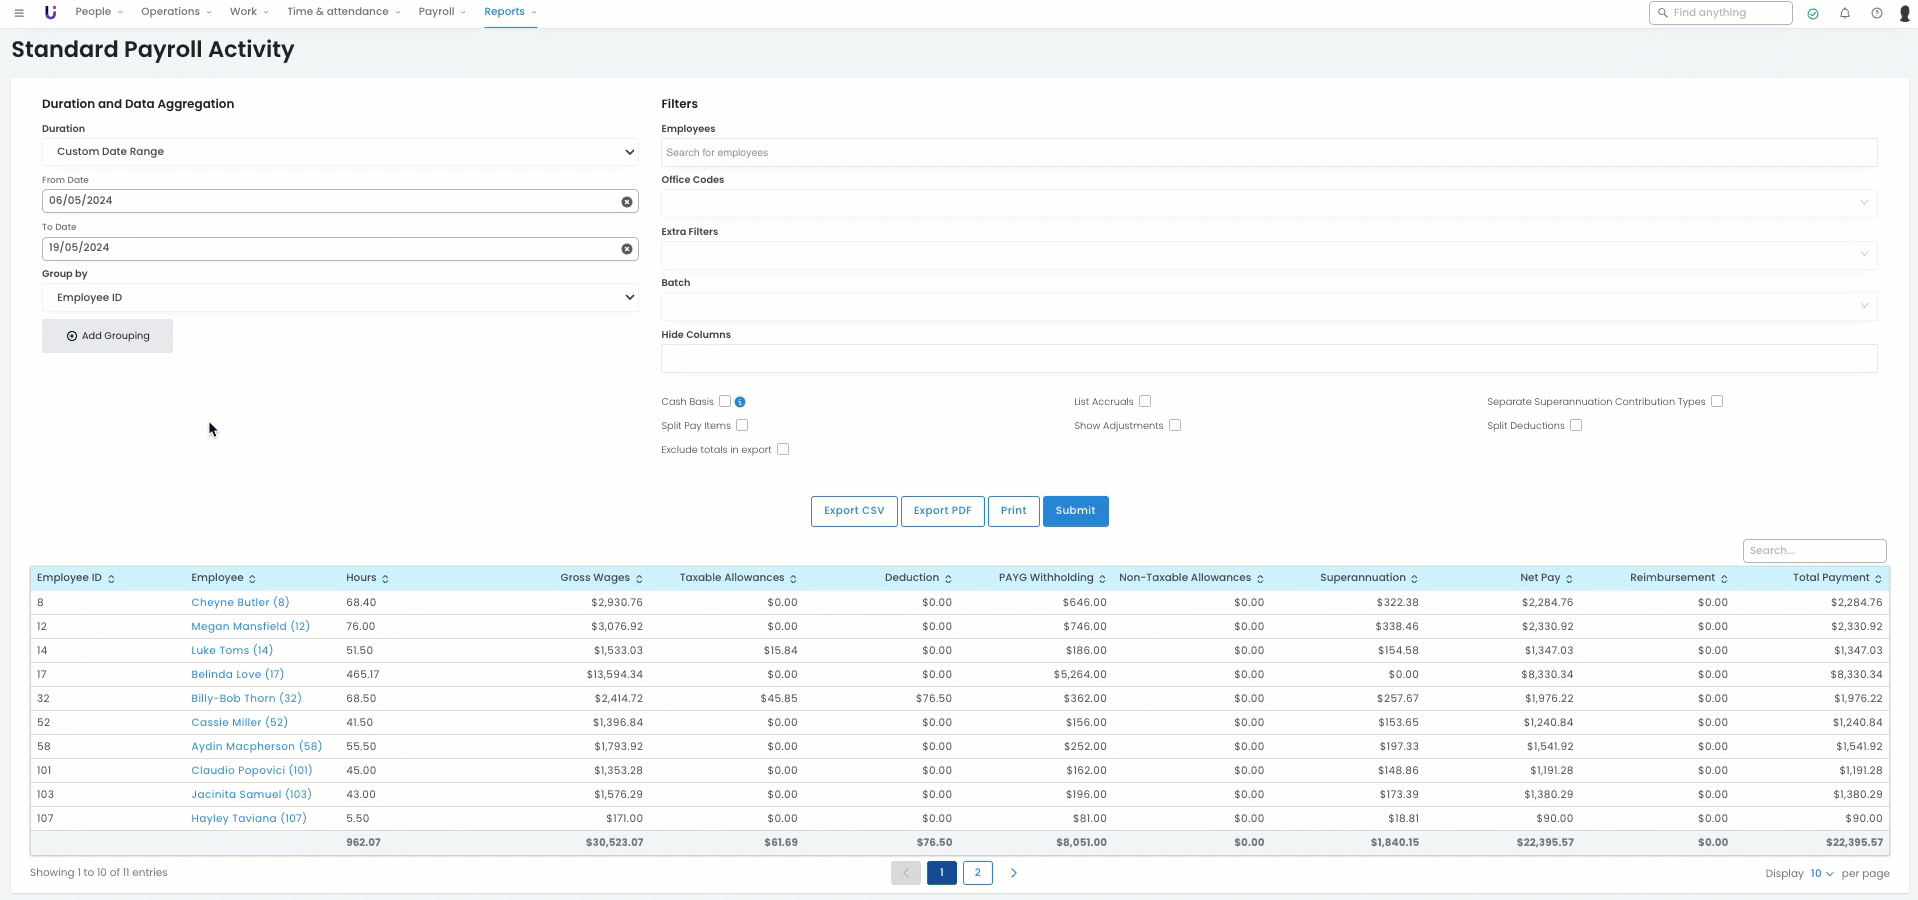Tick the Split Pay Items checkbox

[742, 425]
